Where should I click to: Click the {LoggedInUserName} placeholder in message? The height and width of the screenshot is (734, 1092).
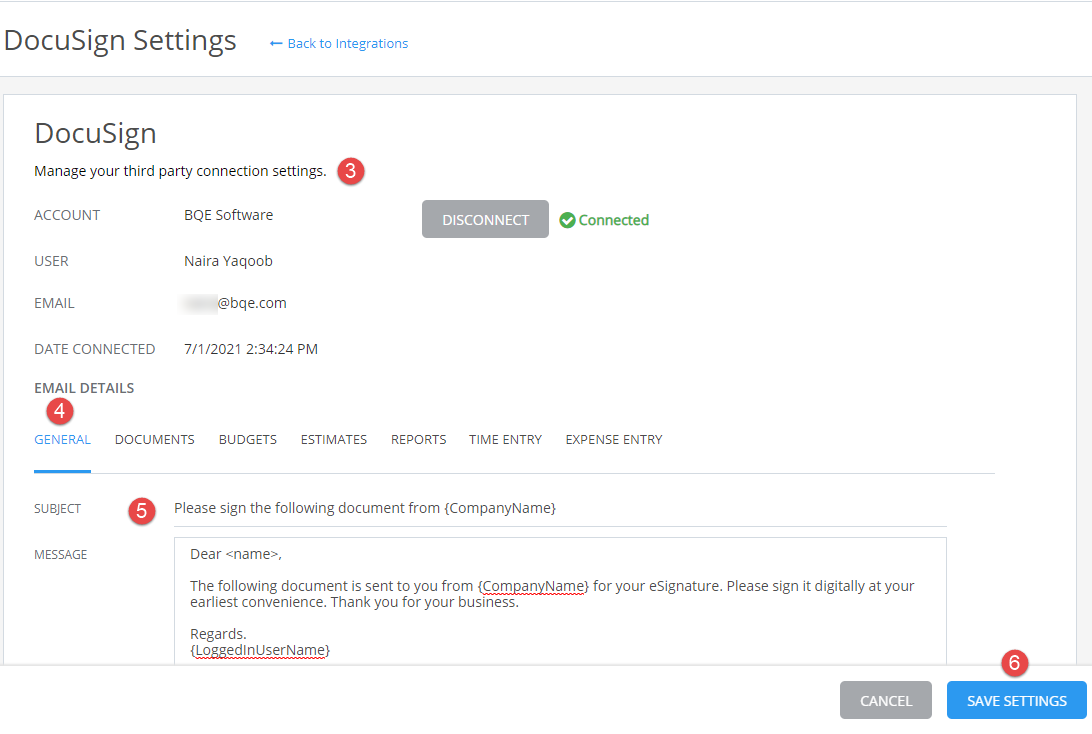260,650
